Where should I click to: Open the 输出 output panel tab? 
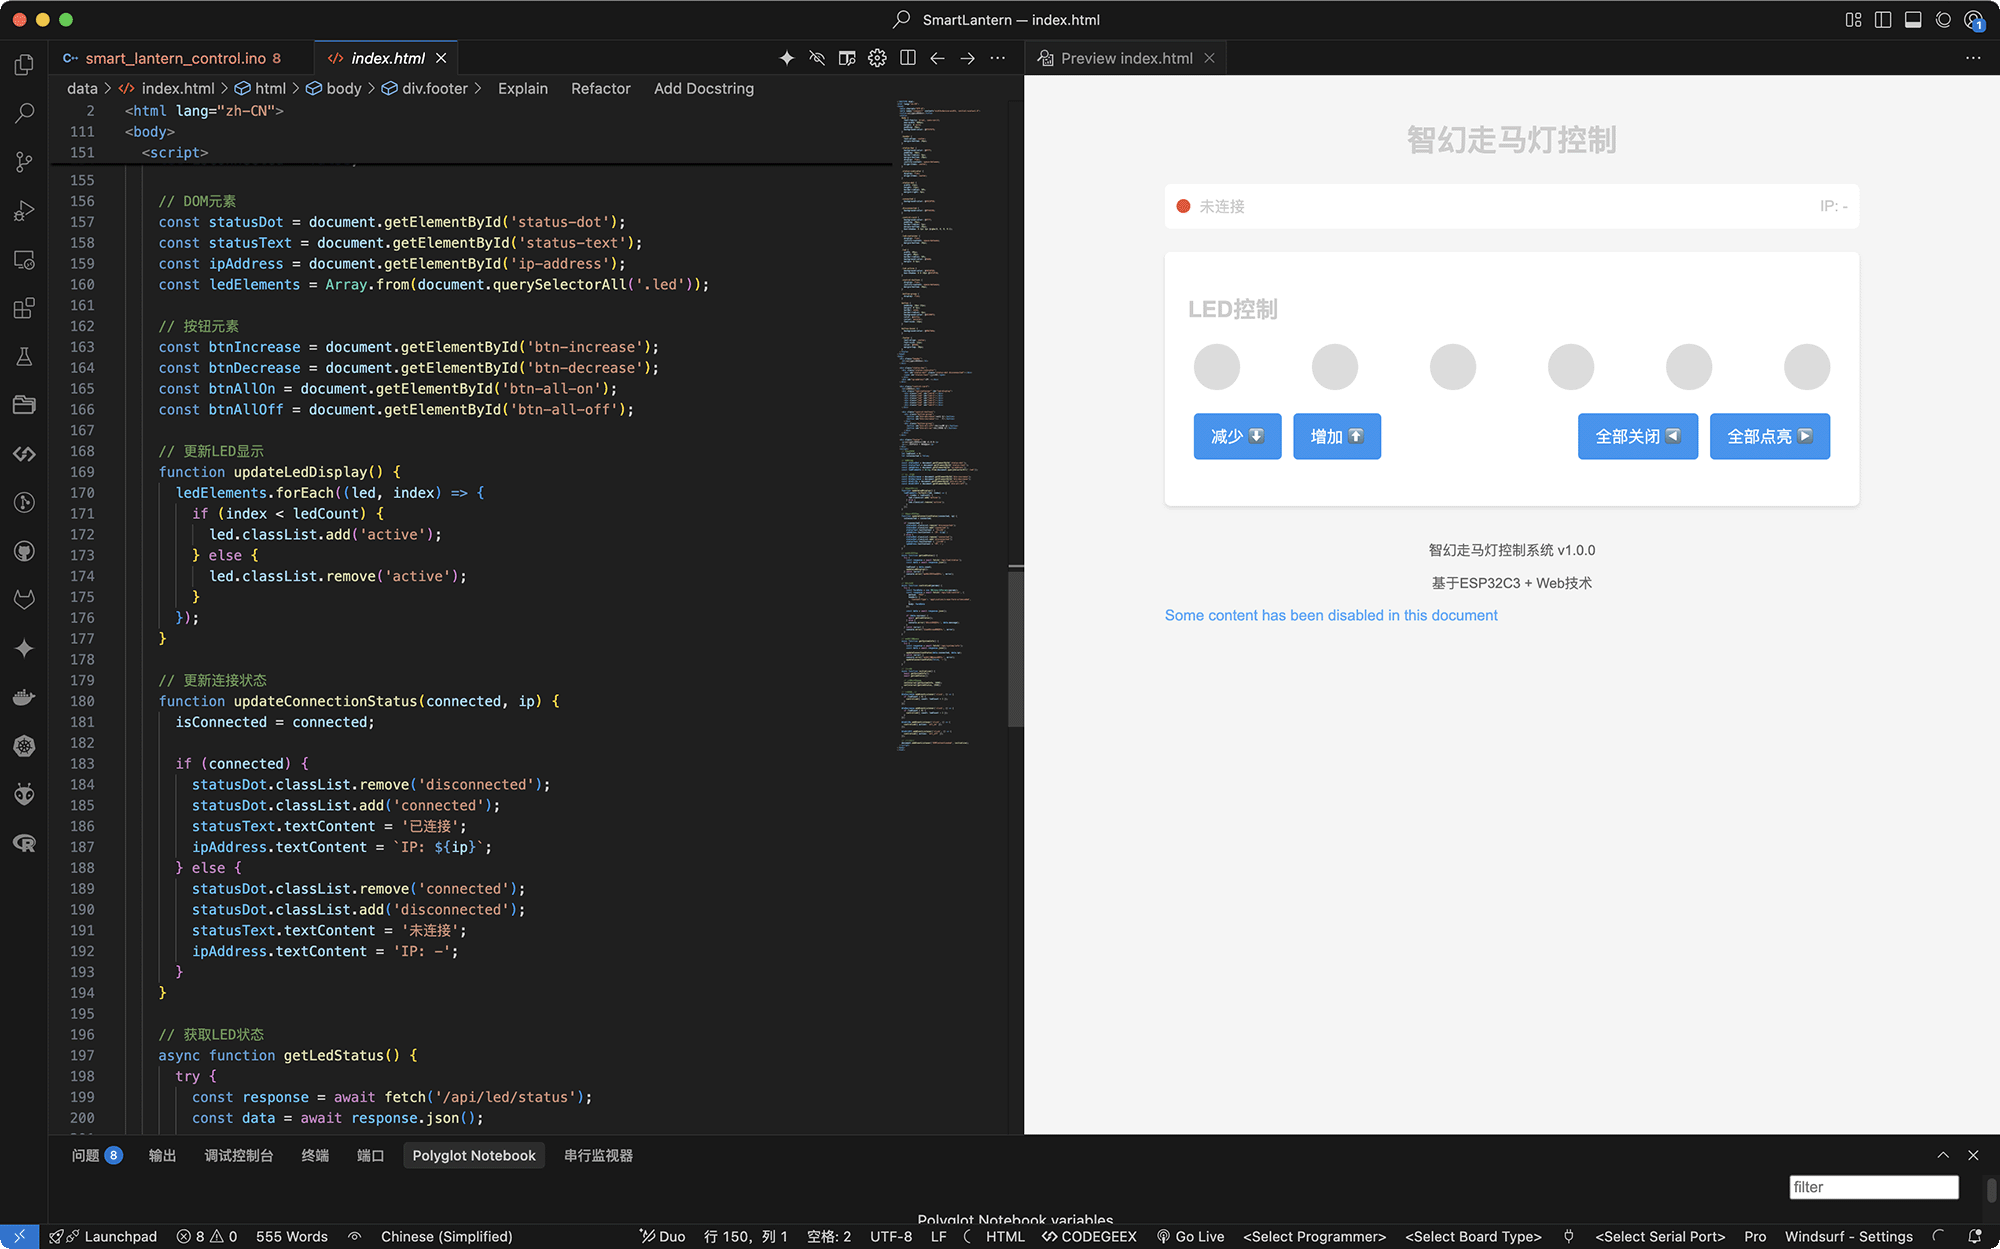162,1155
